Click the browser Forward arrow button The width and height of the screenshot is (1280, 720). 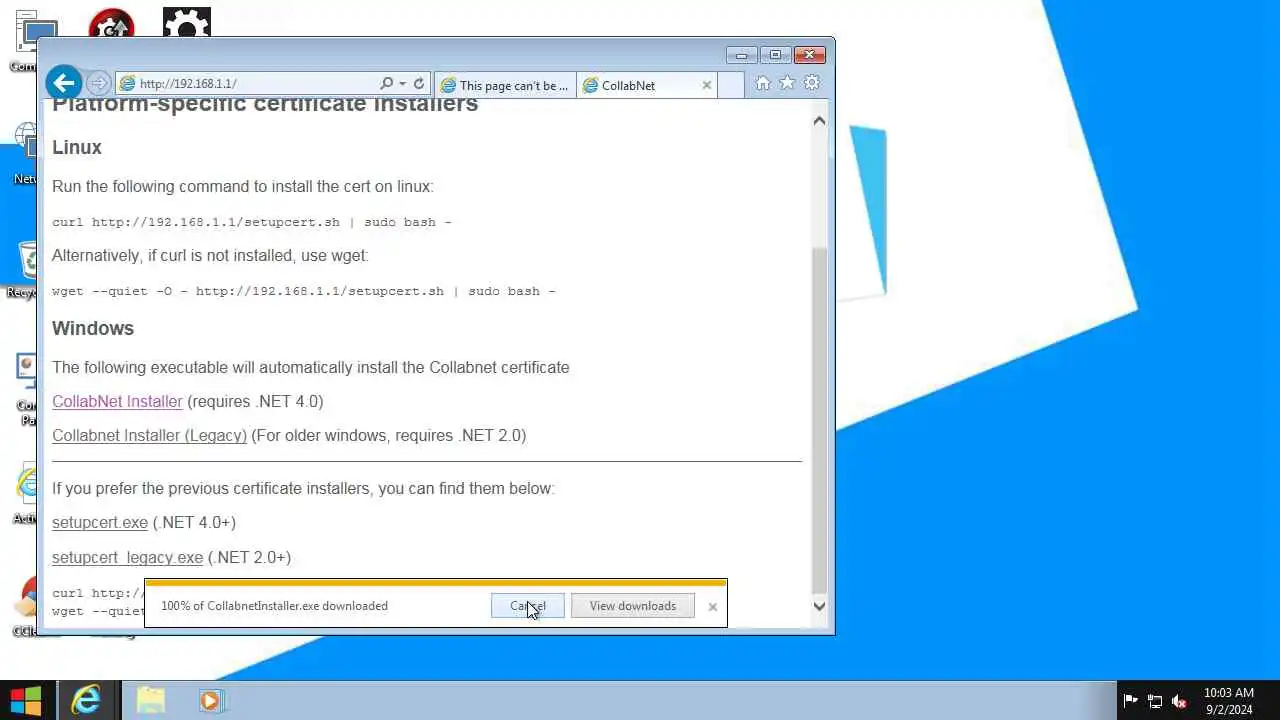(98, 84)
